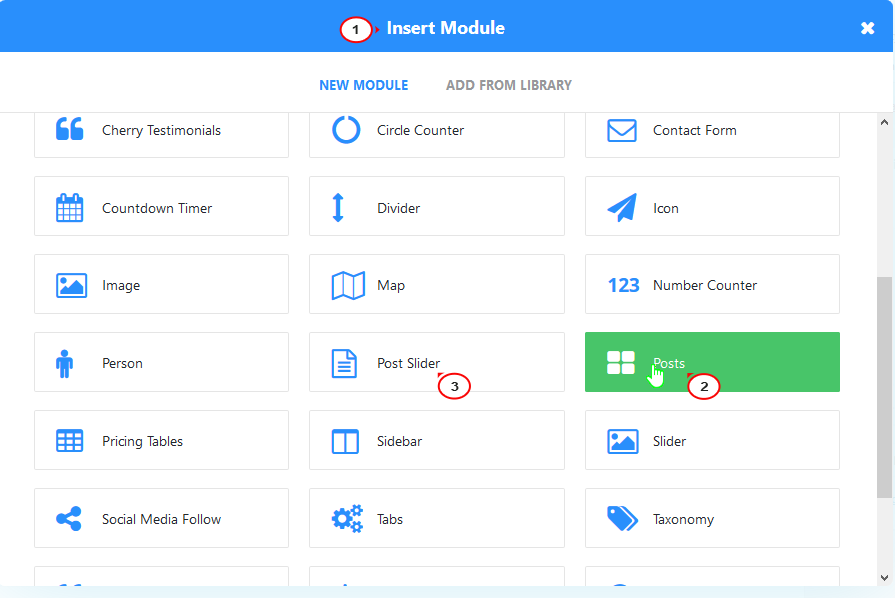Click the scrollbar down arrow
The image size is (895, 598).
tap(884, 577)
